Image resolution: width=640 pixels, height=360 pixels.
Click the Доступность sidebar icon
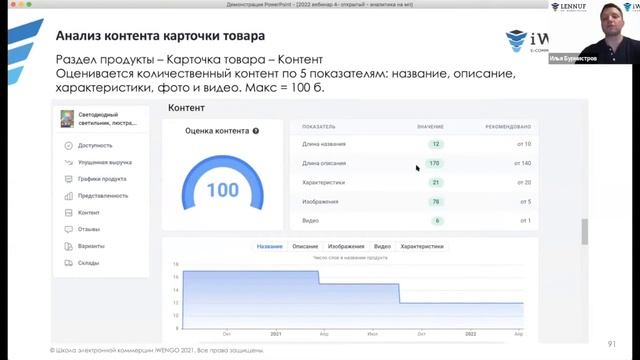coord(69,146)
